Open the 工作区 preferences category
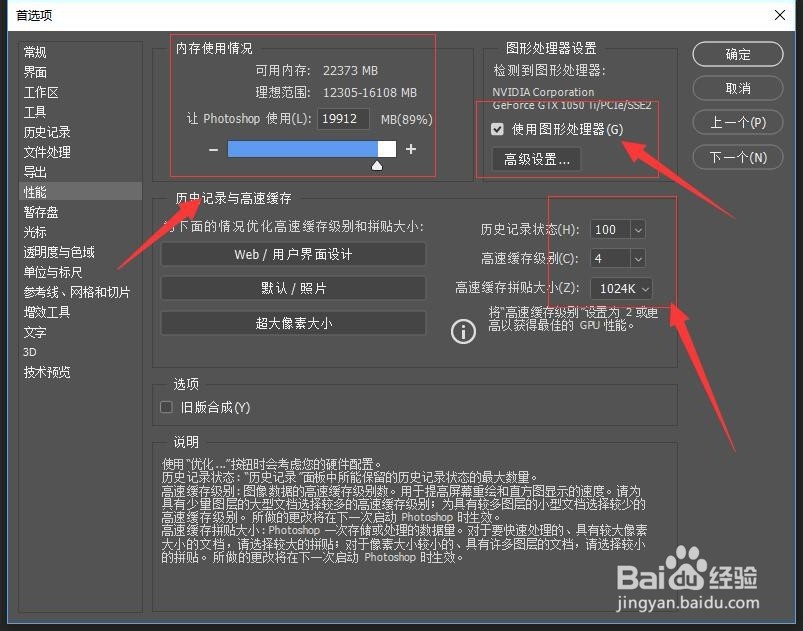This screenshot has width=803, height=631. (41, 92)
